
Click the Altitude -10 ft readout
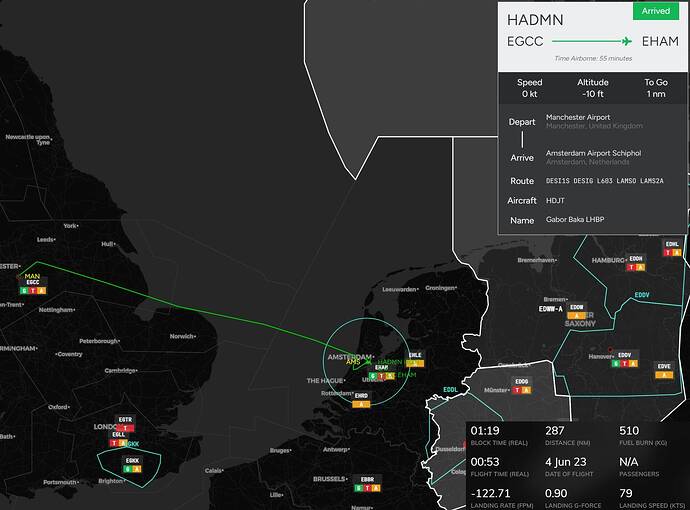(593, 88)
